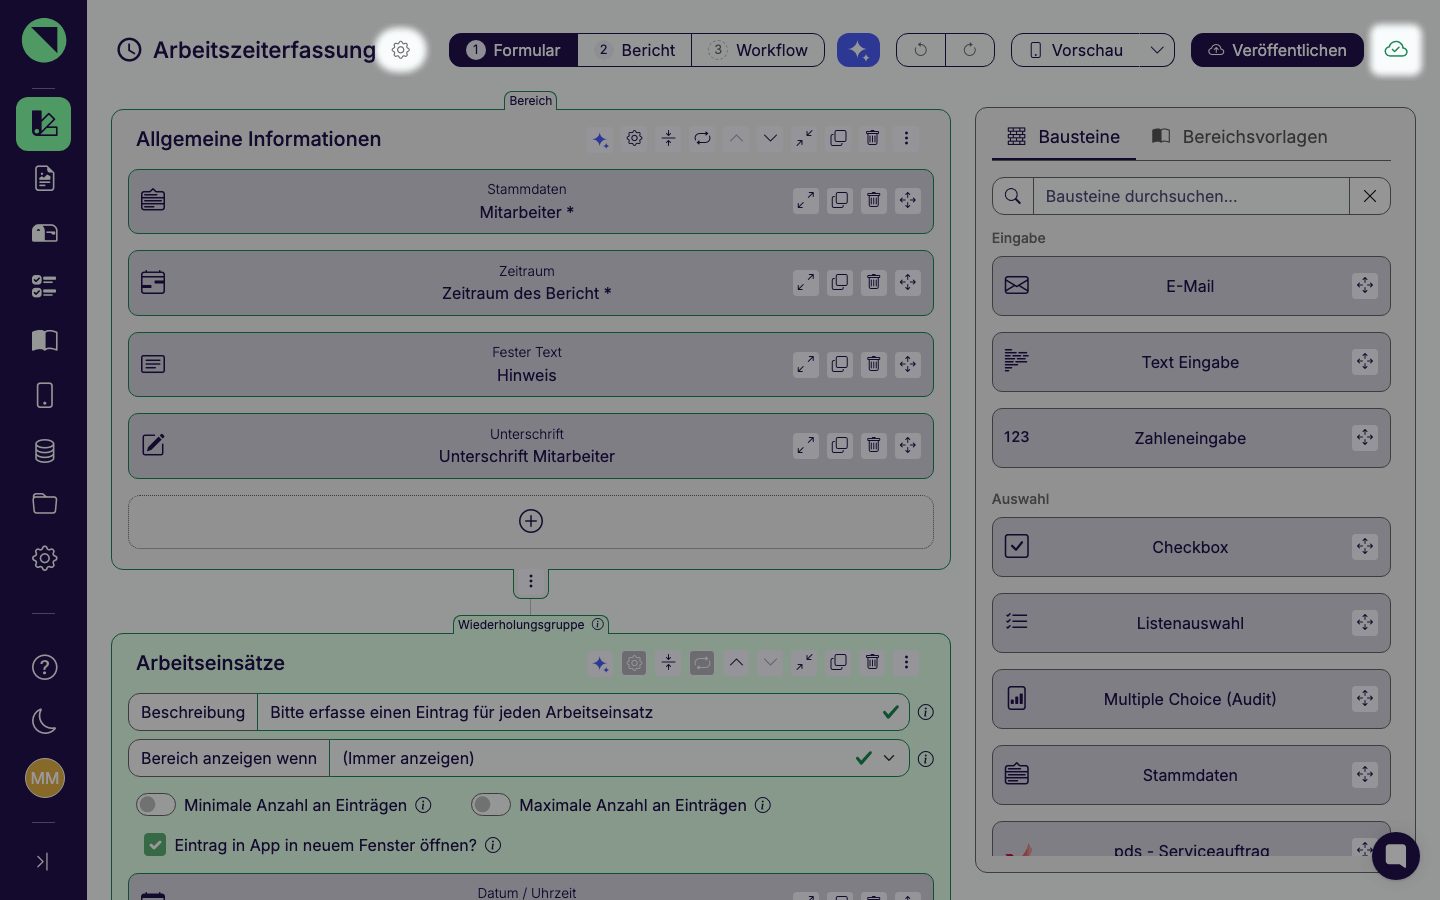Screen dimensions: 1440x900
Task: Open help question mark icon
Action: [x=44, y=667]
